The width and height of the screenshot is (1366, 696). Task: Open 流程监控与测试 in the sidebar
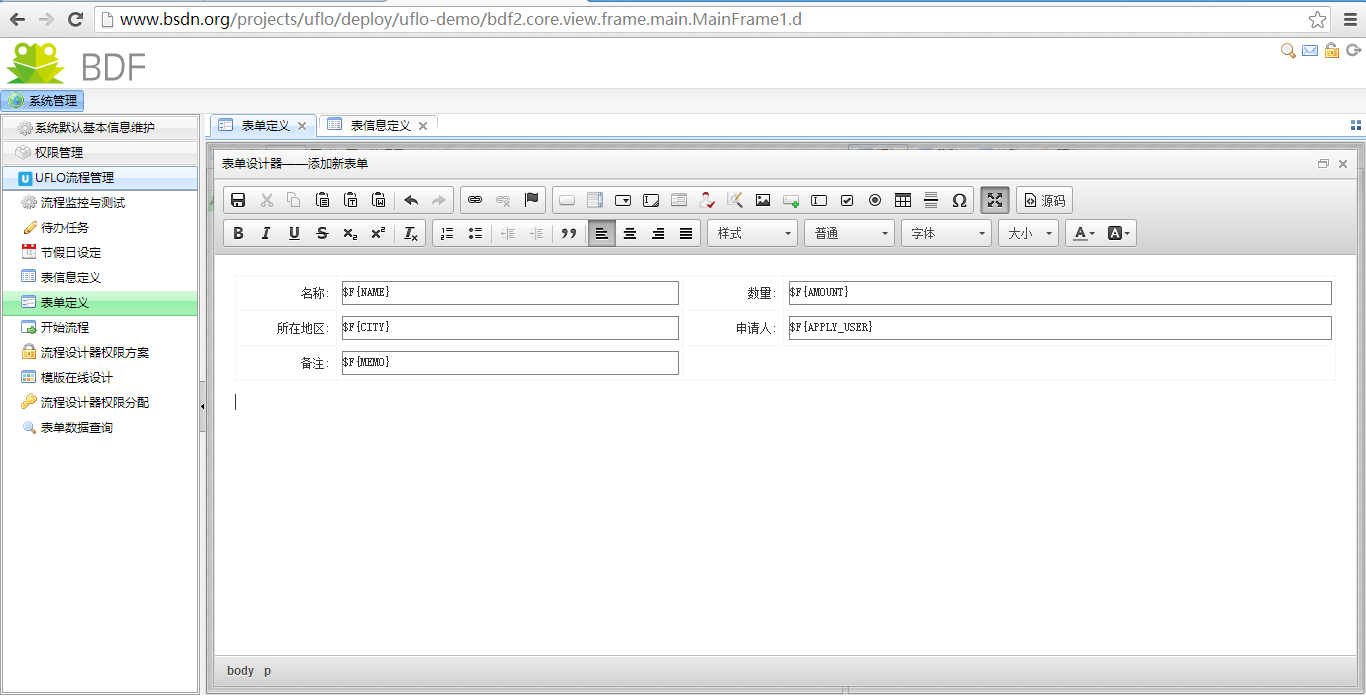82,203
